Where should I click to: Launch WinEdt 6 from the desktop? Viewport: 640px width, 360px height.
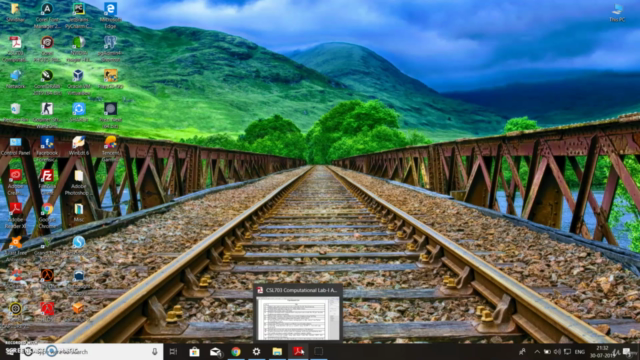pos(78,146)
